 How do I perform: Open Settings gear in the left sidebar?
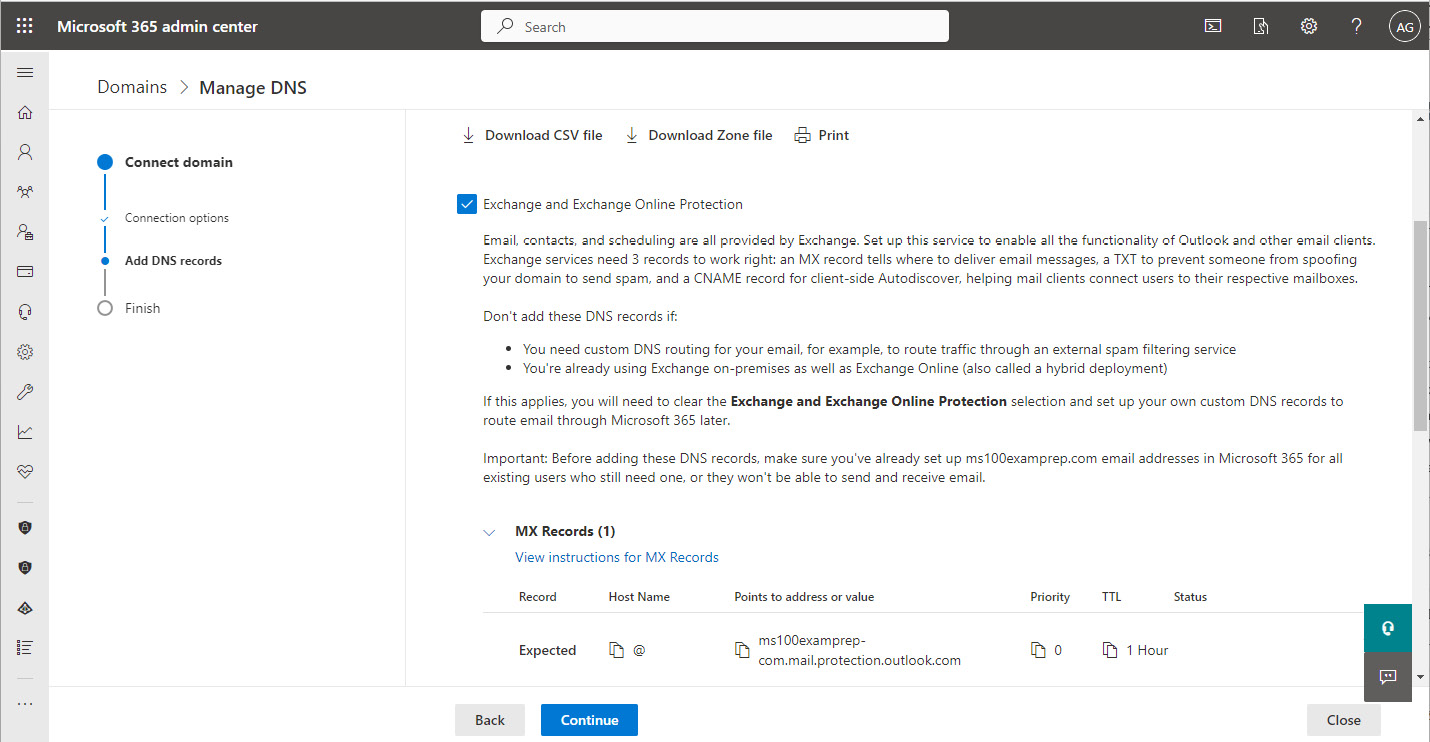click(25, 352)
